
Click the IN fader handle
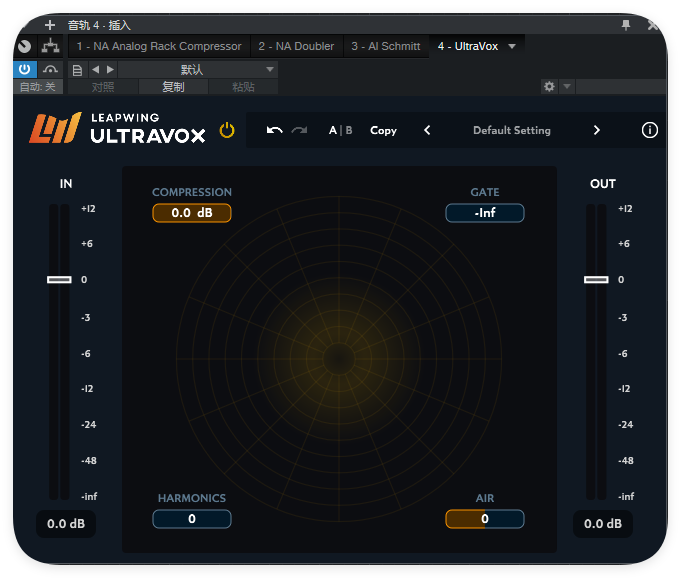[x=59, y=280]
